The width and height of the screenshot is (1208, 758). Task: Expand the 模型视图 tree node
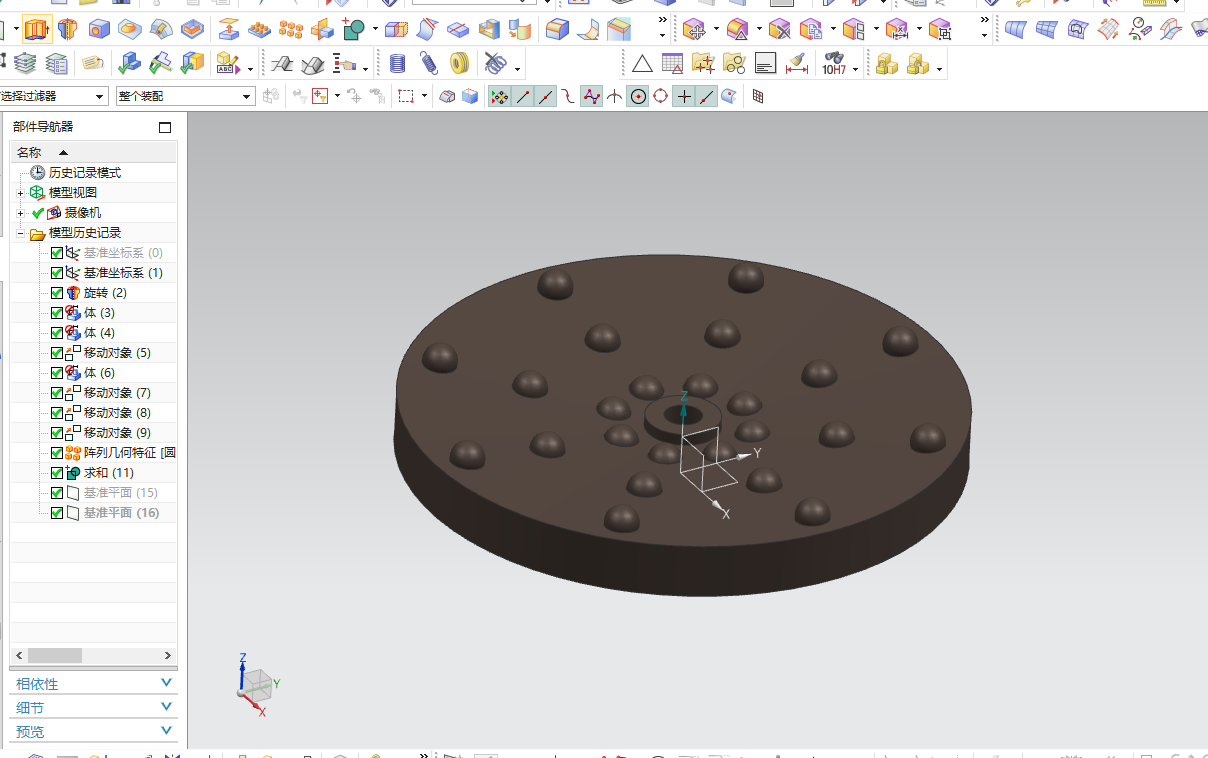(x=20, y=193)
